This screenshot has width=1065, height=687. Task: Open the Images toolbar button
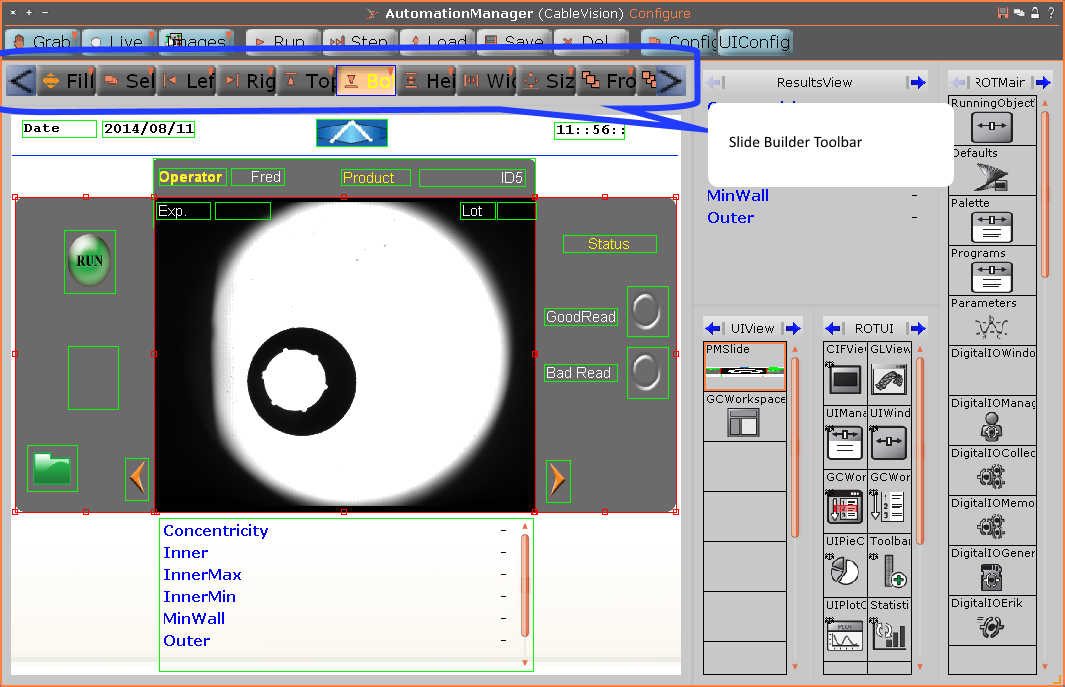[196, 41]
